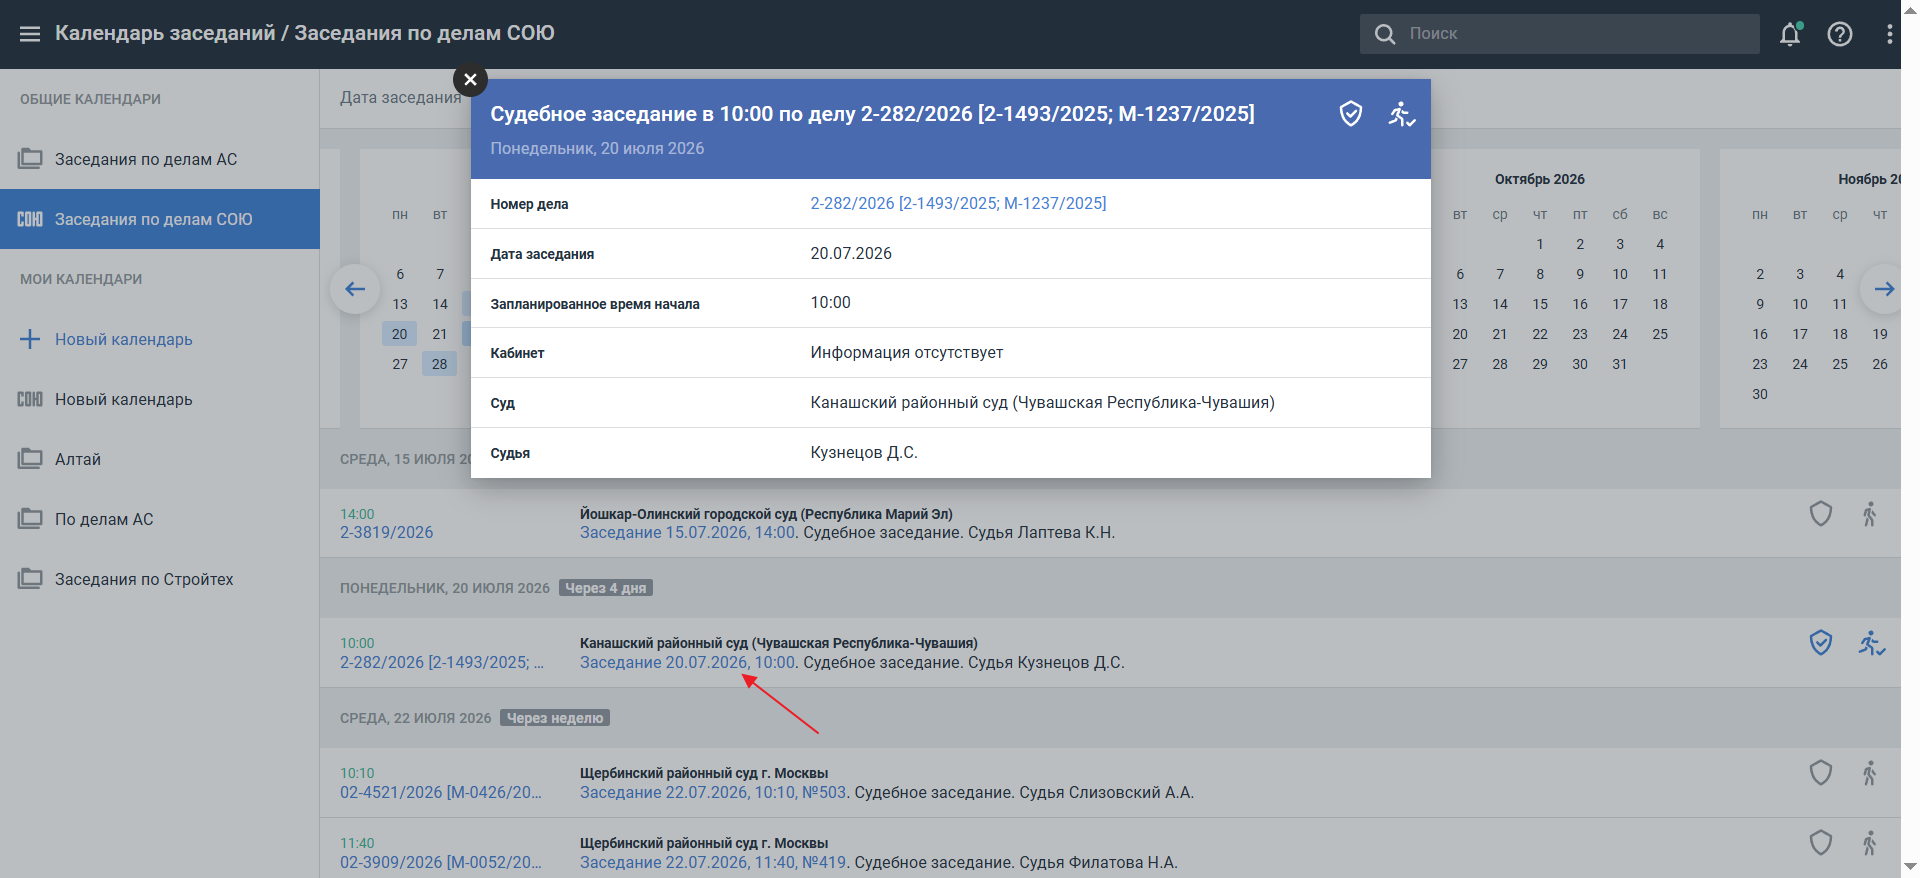
Task: Open hearing link Заседание 20.07.2026, 10:00
Action: click(688, 662)
